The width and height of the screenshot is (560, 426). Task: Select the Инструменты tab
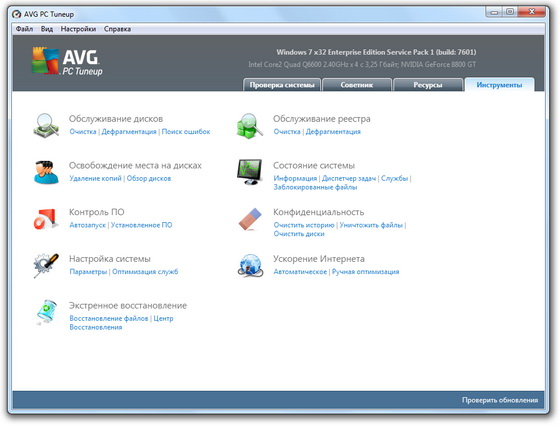click(499, 85)
